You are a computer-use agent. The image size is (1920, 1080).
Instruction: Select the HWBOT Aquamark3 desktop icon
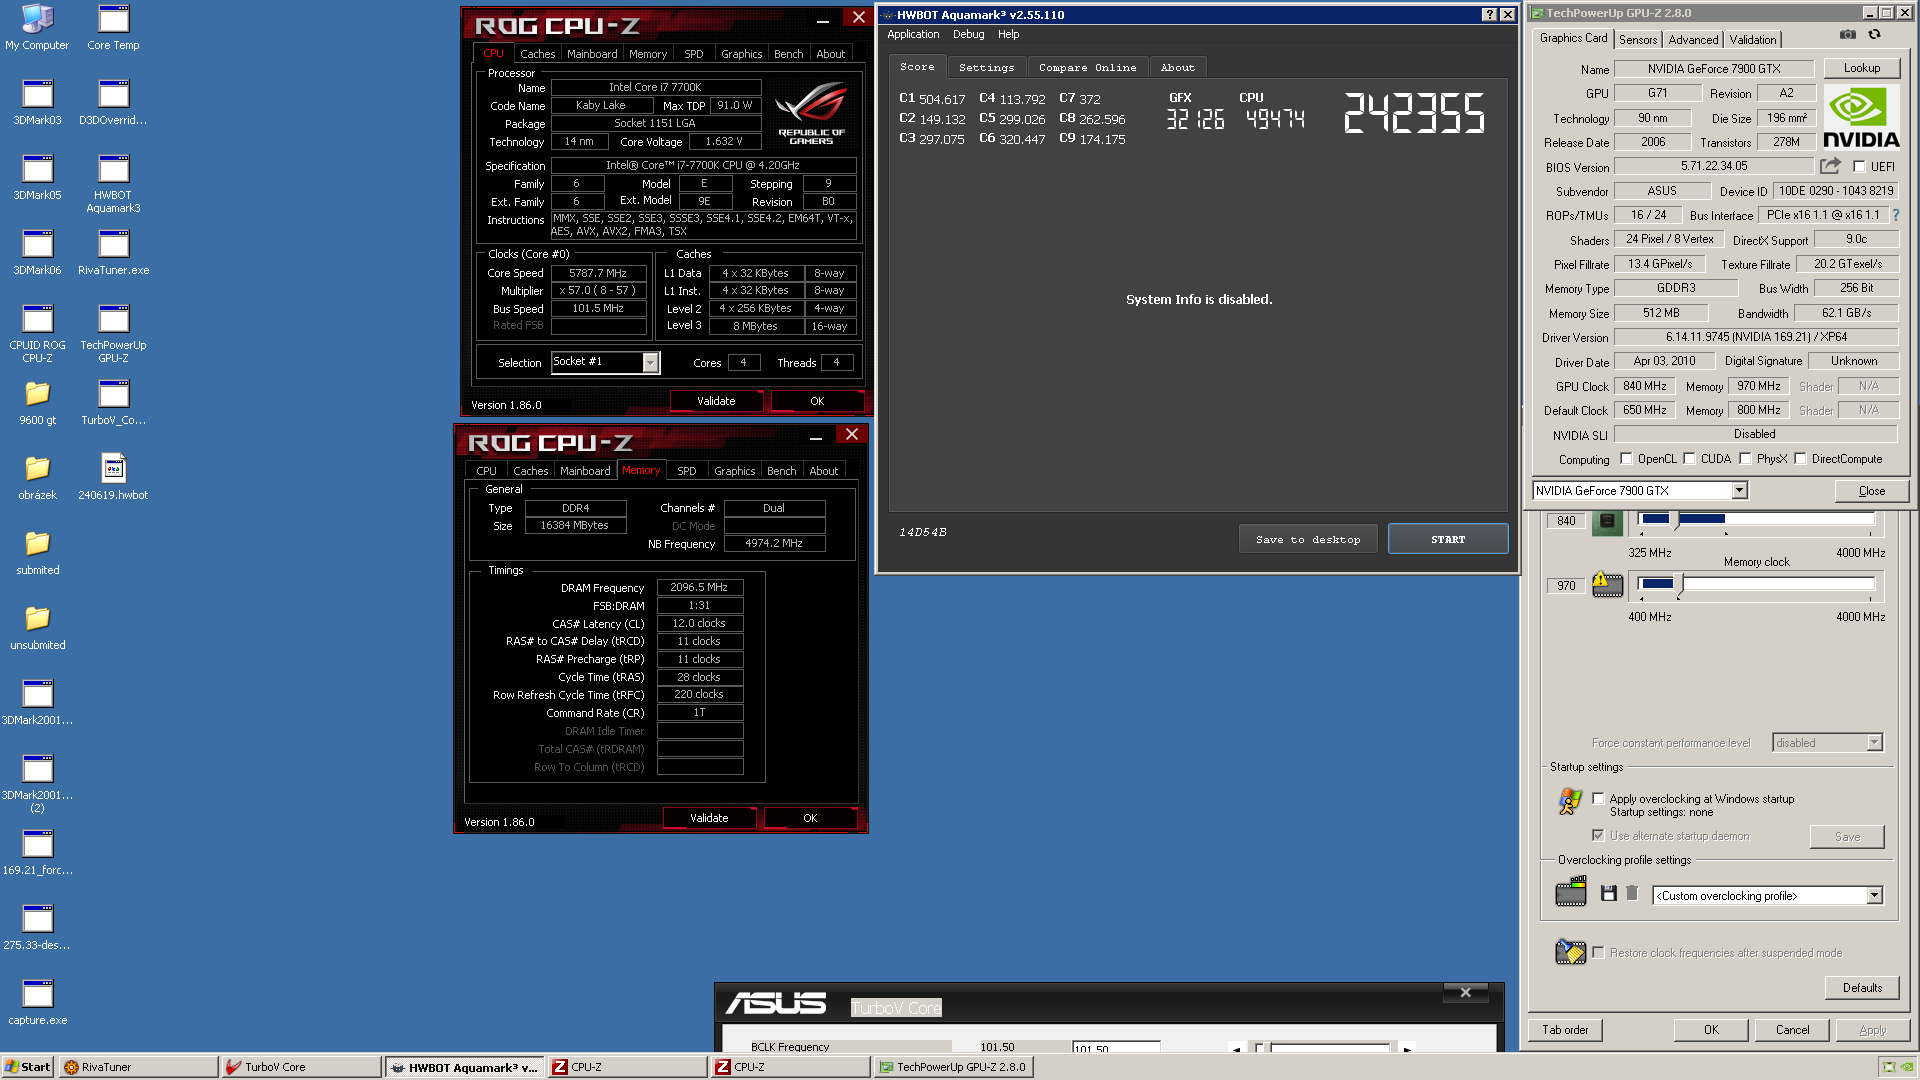113,184
